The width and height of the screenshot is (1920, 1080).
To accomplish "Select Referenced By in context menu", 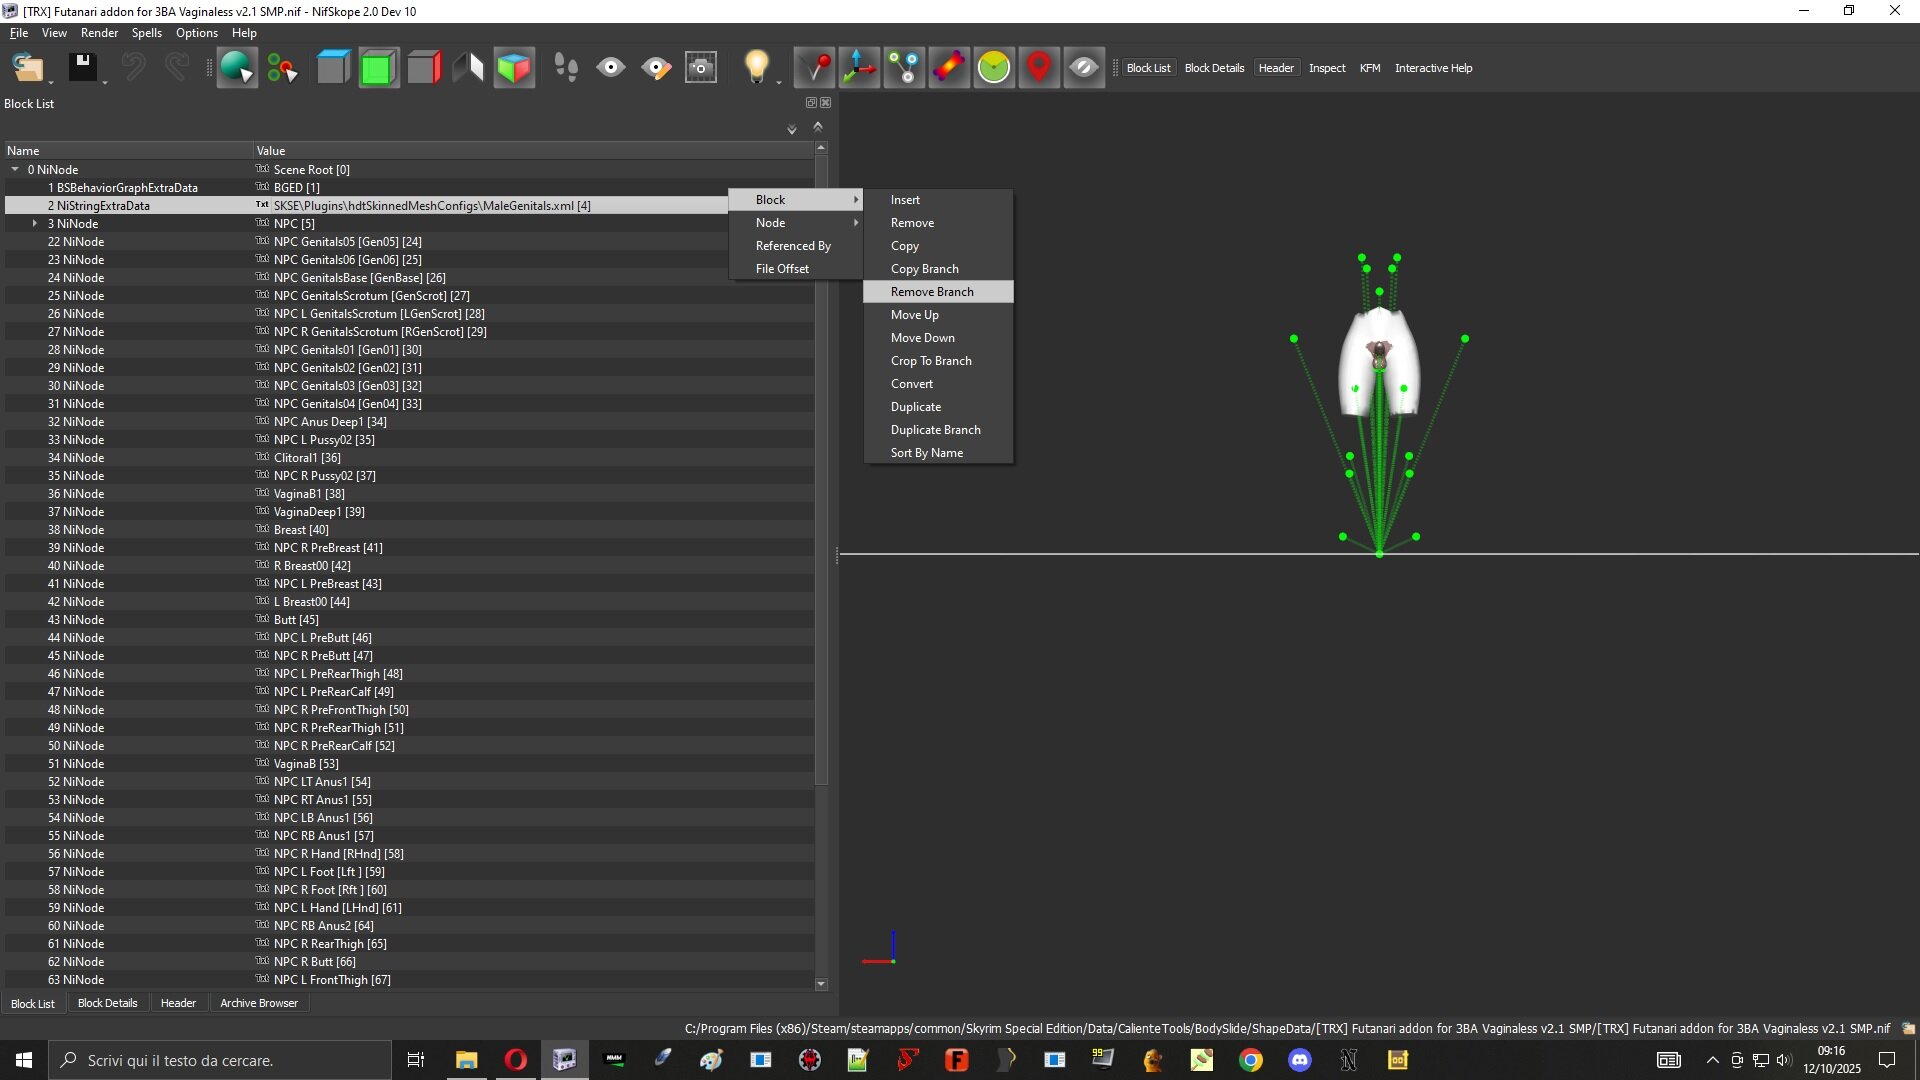I will pyautogui.click(x=796, y=246).
